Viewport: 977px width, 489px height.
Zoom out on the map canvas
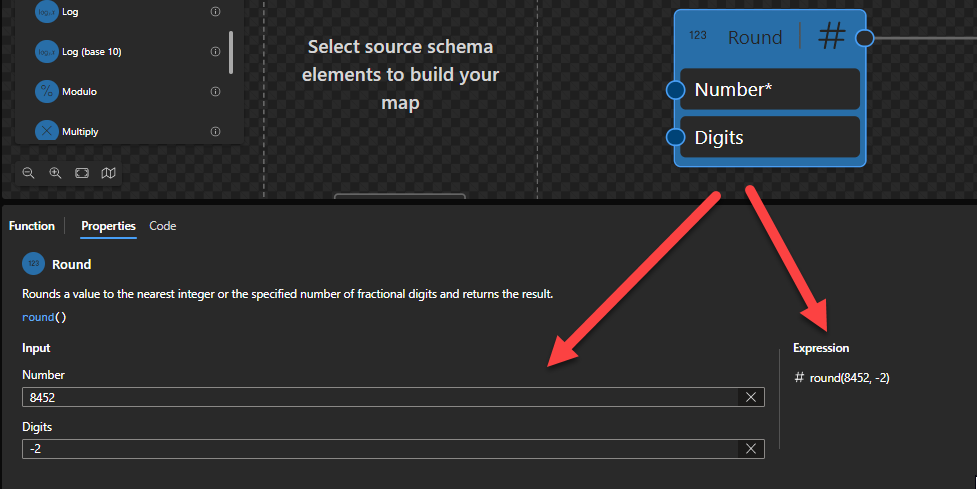[29, 173]
